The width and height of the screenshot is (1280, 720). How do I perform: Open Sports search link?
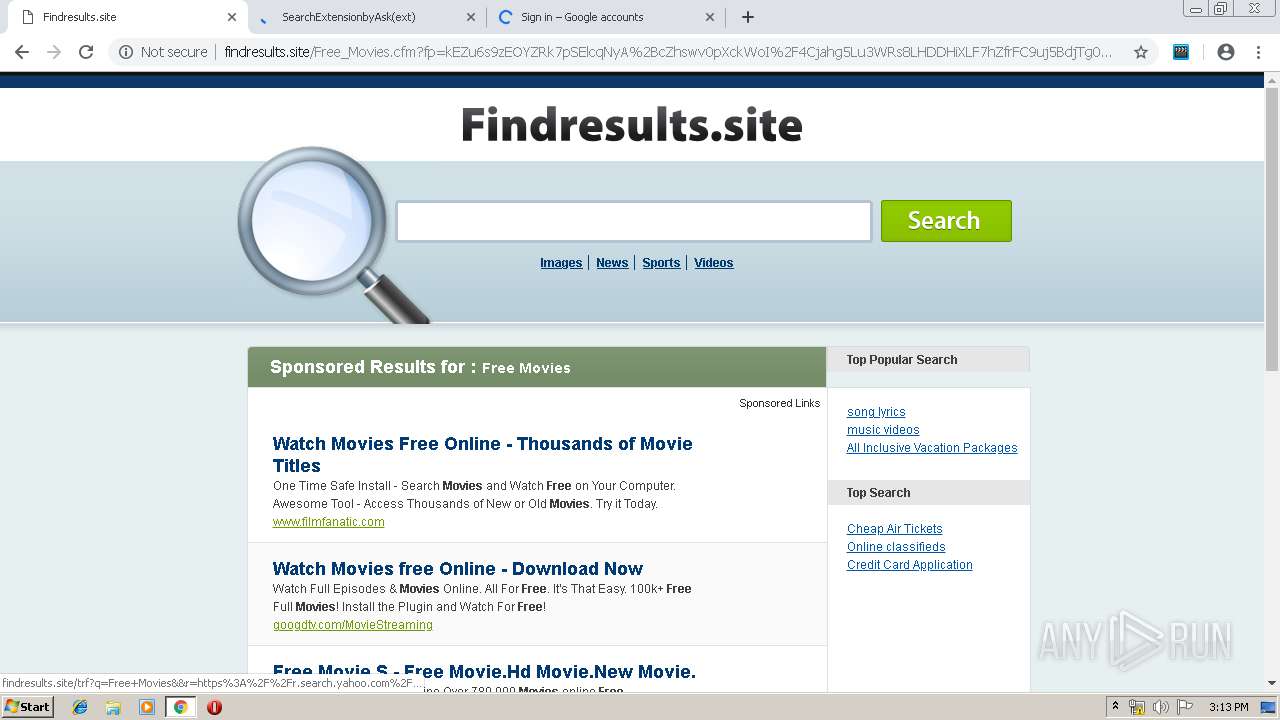click(x=661, y=263)
